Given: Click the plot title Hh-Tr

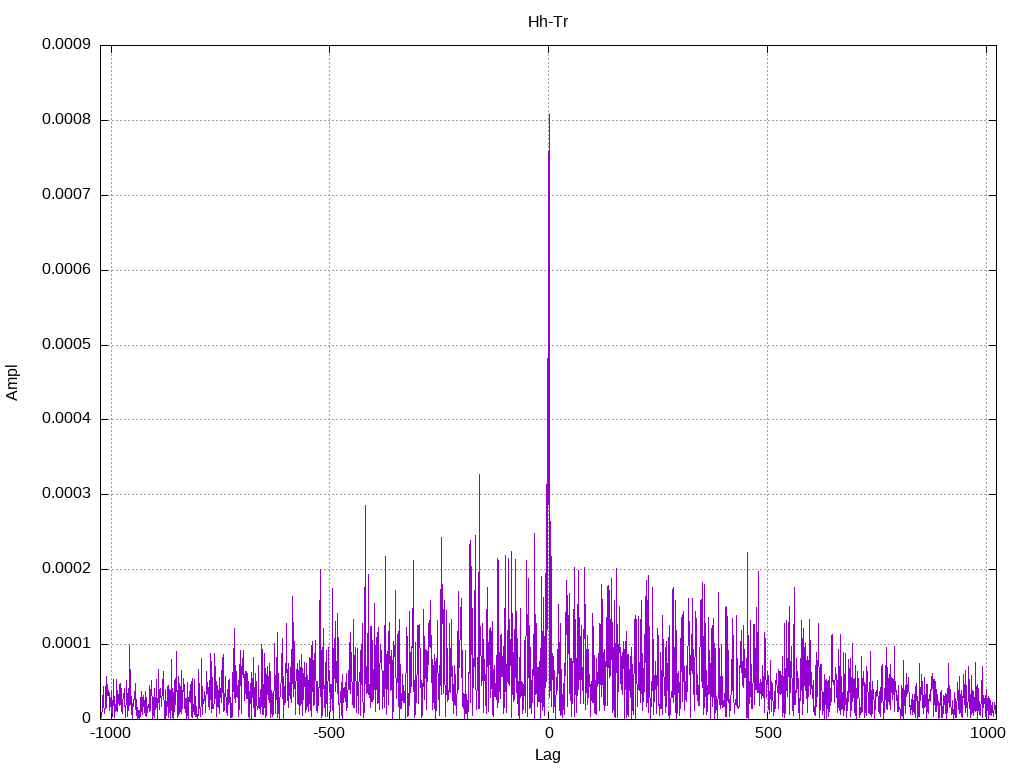Looking at the screenshot, I should point(548,22).
